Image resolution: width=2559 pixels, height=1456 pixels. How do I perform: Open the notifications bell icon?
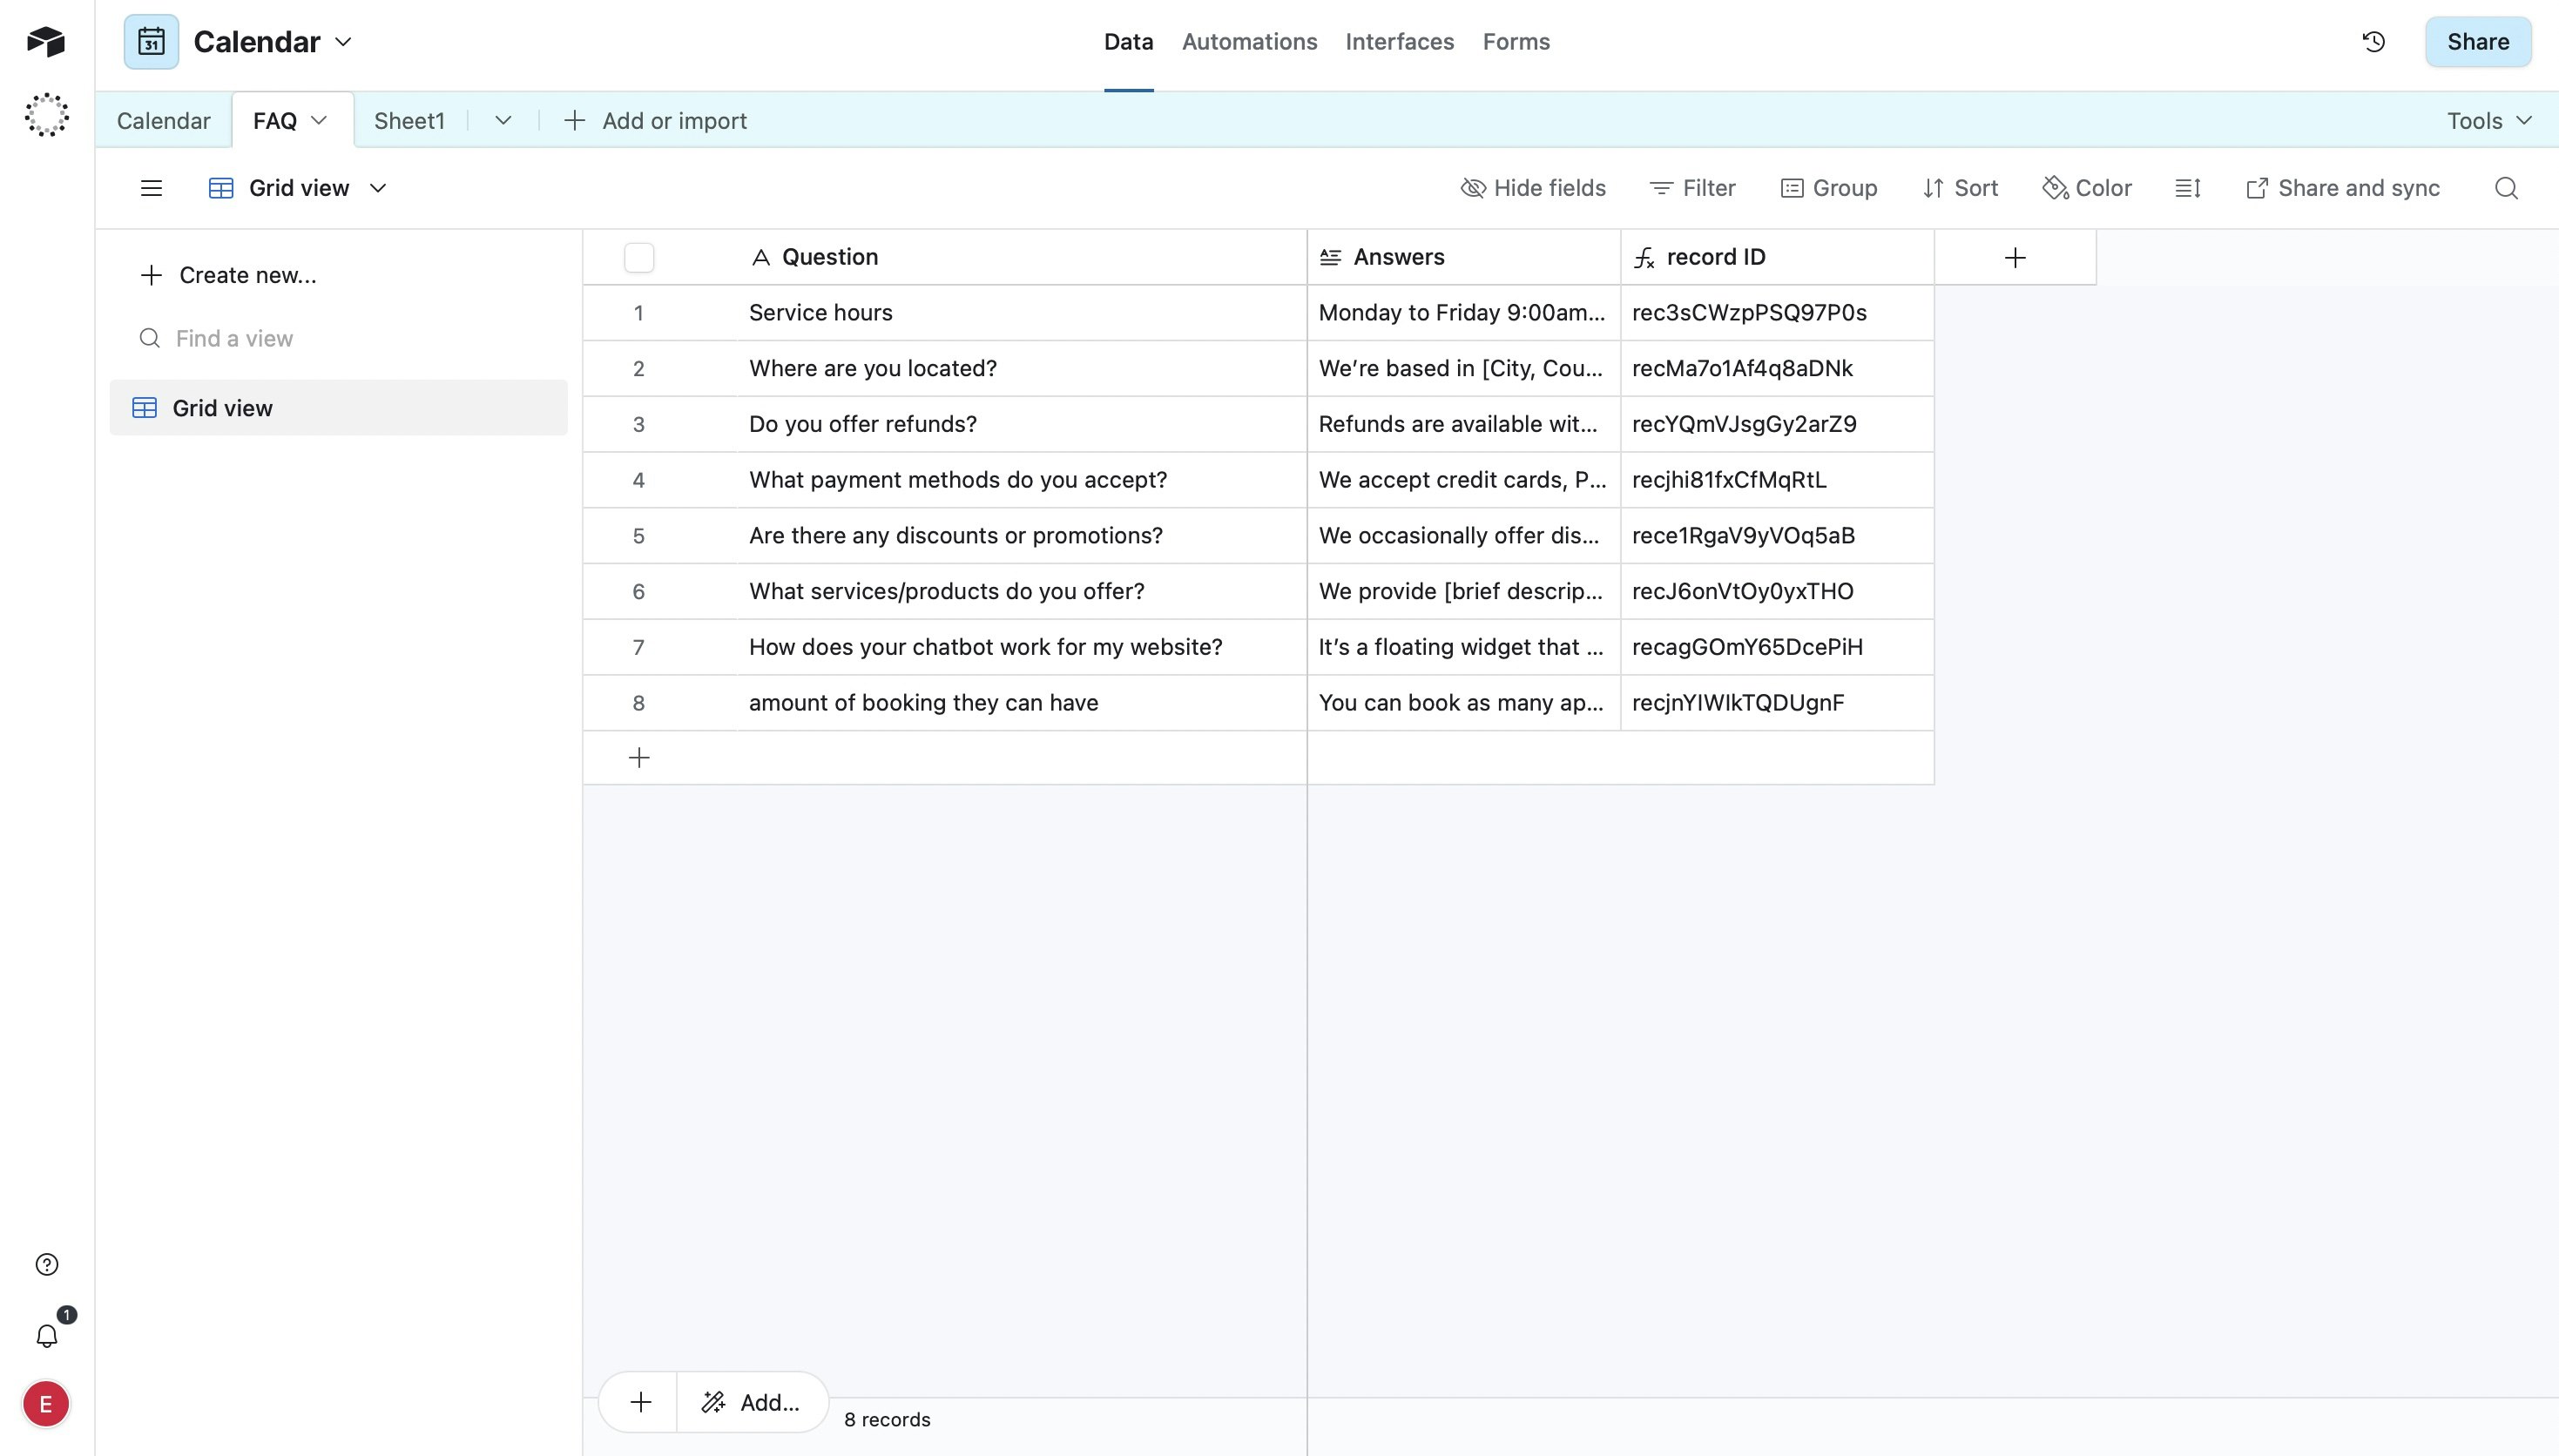pyautogui.click(x=46, y=1336)
